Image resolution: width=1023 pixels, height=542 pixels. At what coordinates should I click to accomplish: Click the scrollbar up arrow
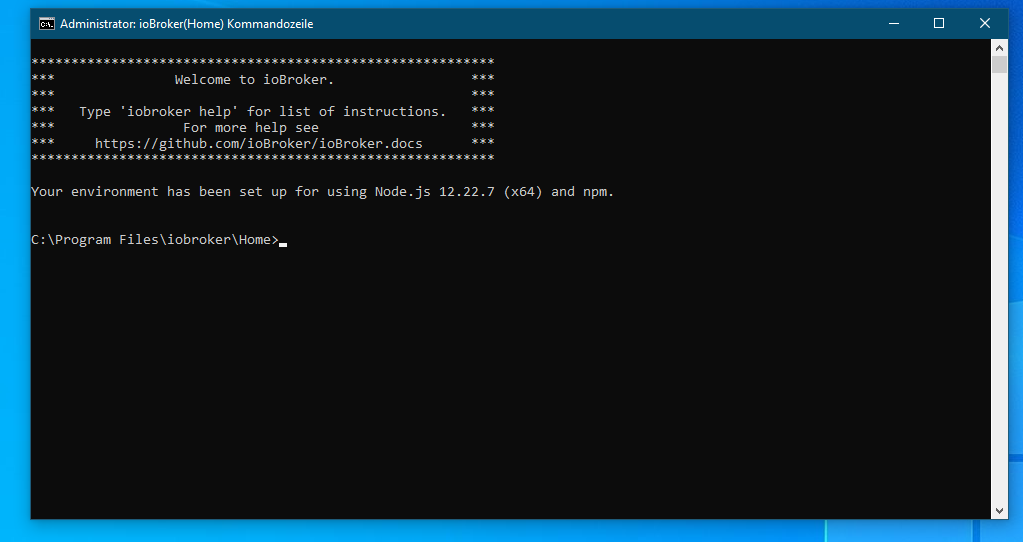[999, 48]
